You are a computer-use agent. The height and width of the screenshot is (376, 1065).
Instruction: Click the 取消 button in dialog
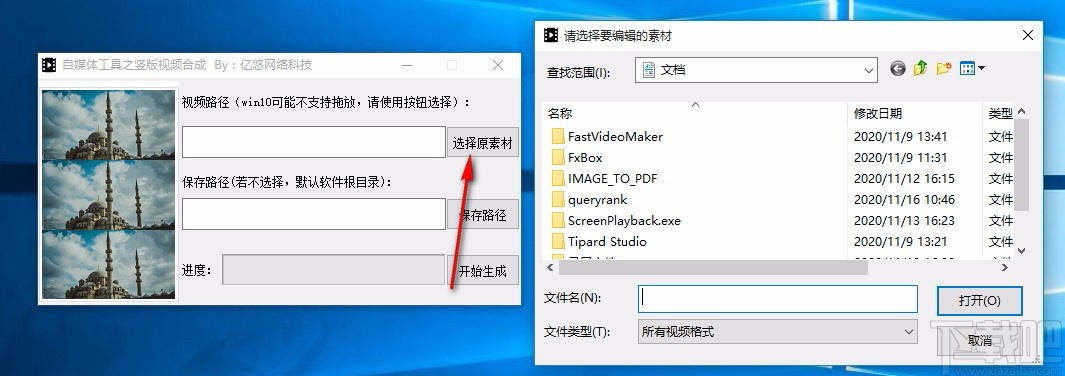979,340
